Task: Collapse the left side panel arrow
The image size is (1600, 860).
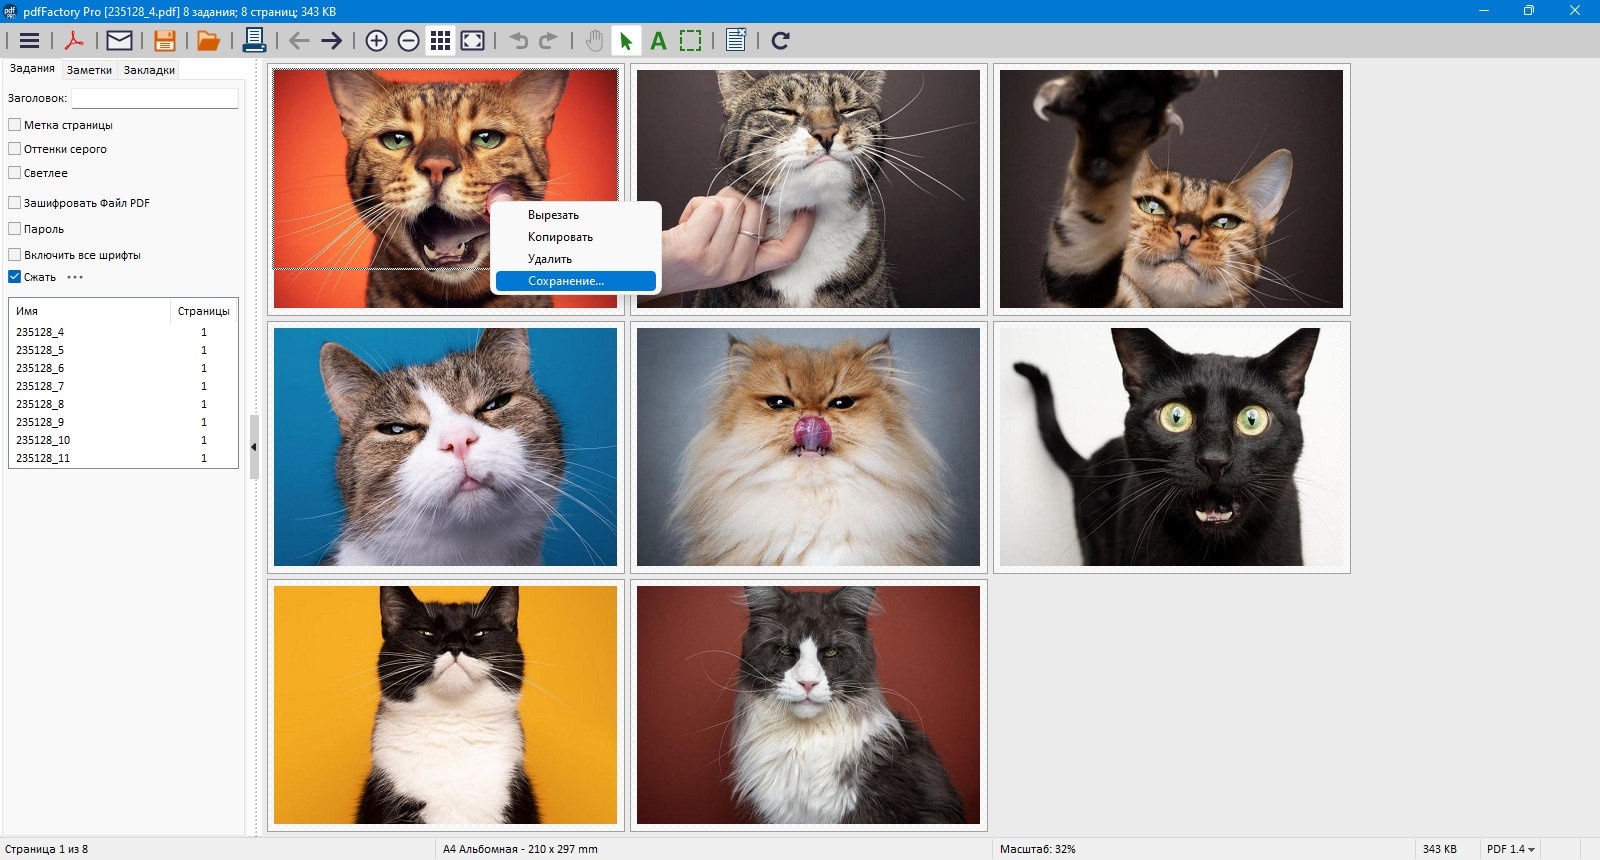Action: click(254, 447)
